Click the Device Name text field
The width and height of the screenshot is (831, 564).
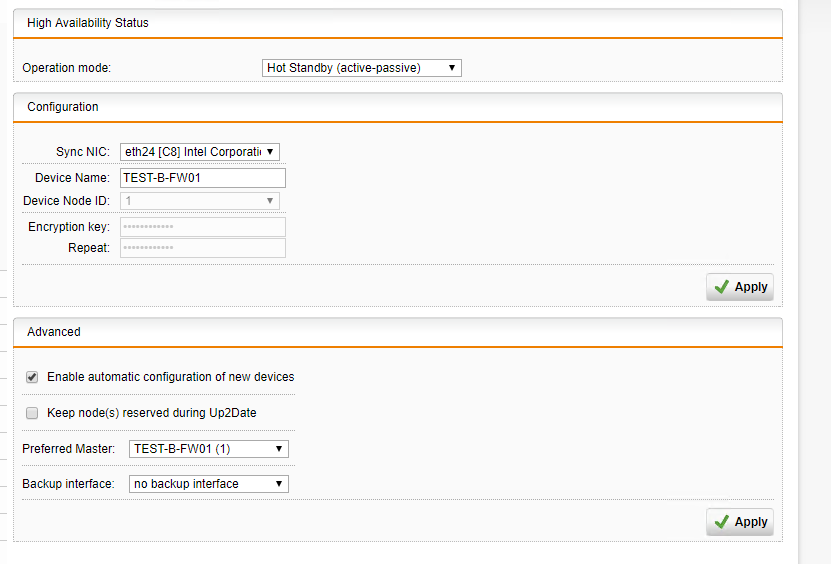[x=203, y=178]
